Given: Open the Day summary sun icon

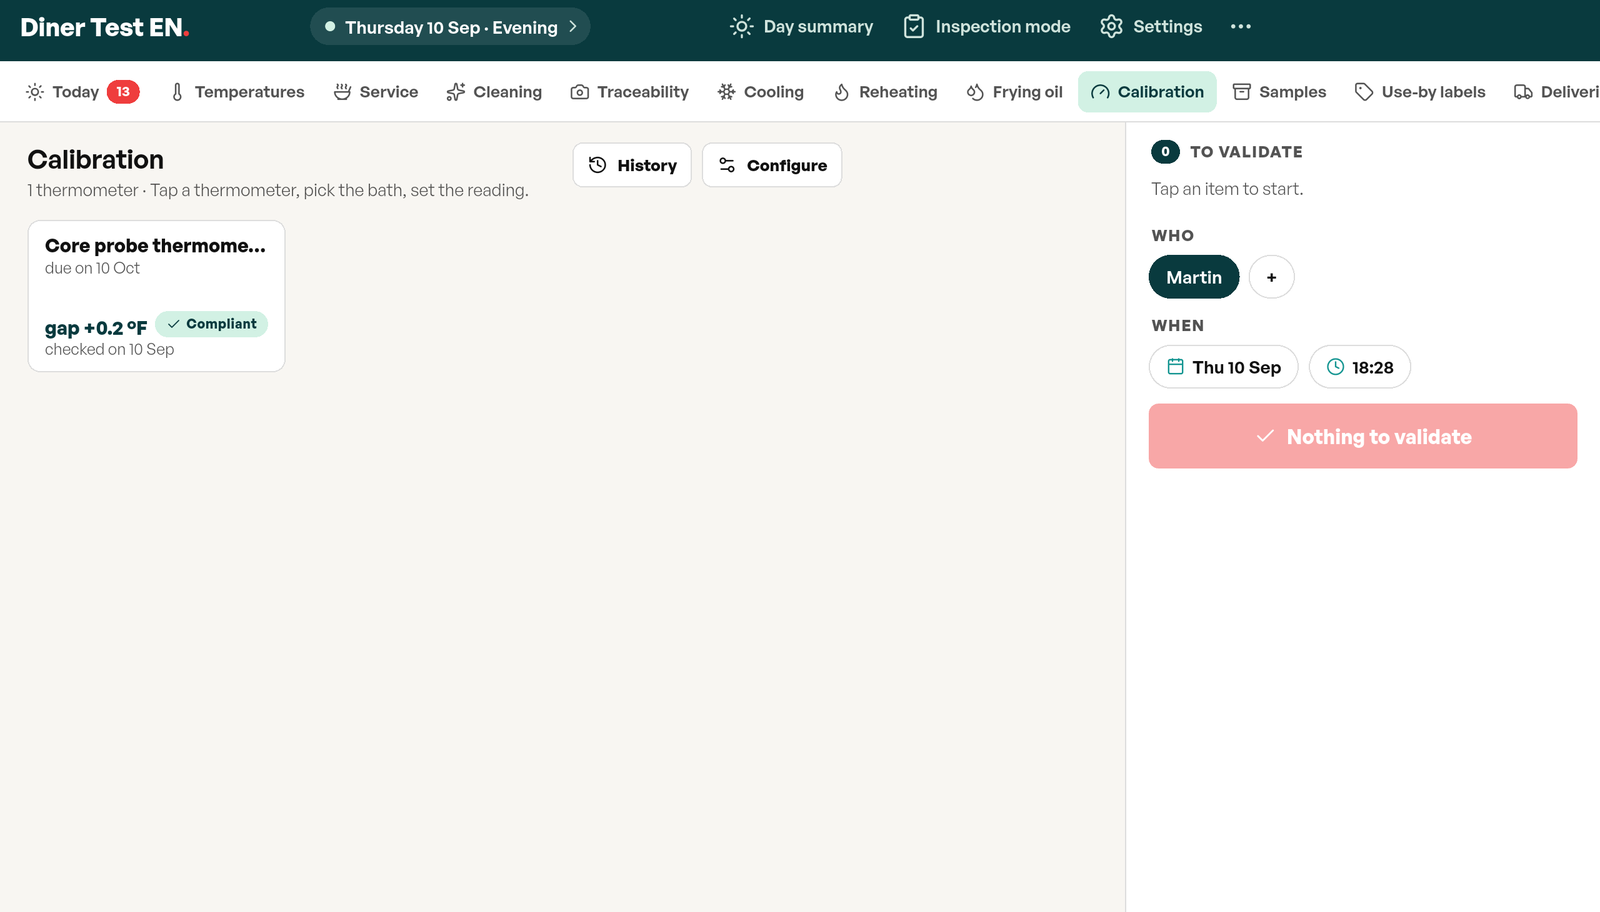Looking at the screenshot, I should coord(741,27).
